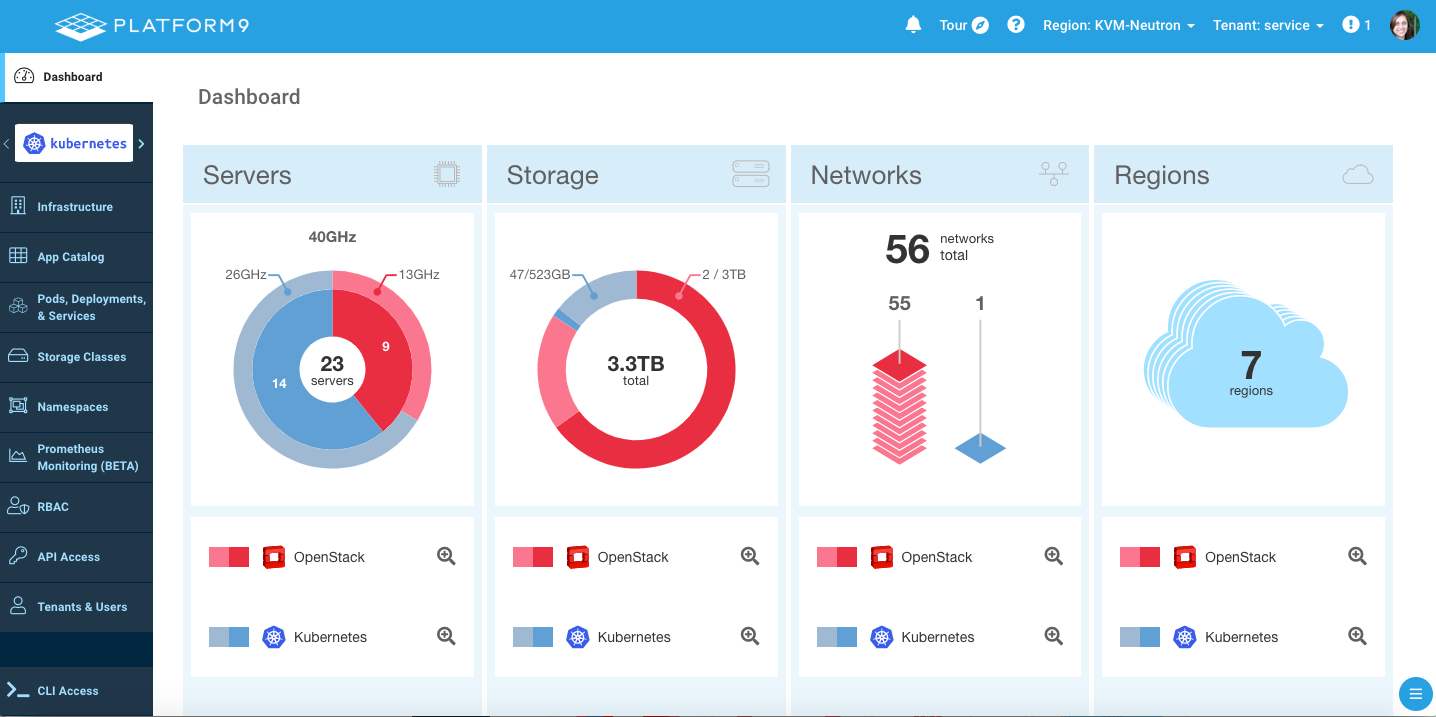The height and width of the screenshot is (717, 1436).
Task: Open the help question mark icon
Action: 1016,25
